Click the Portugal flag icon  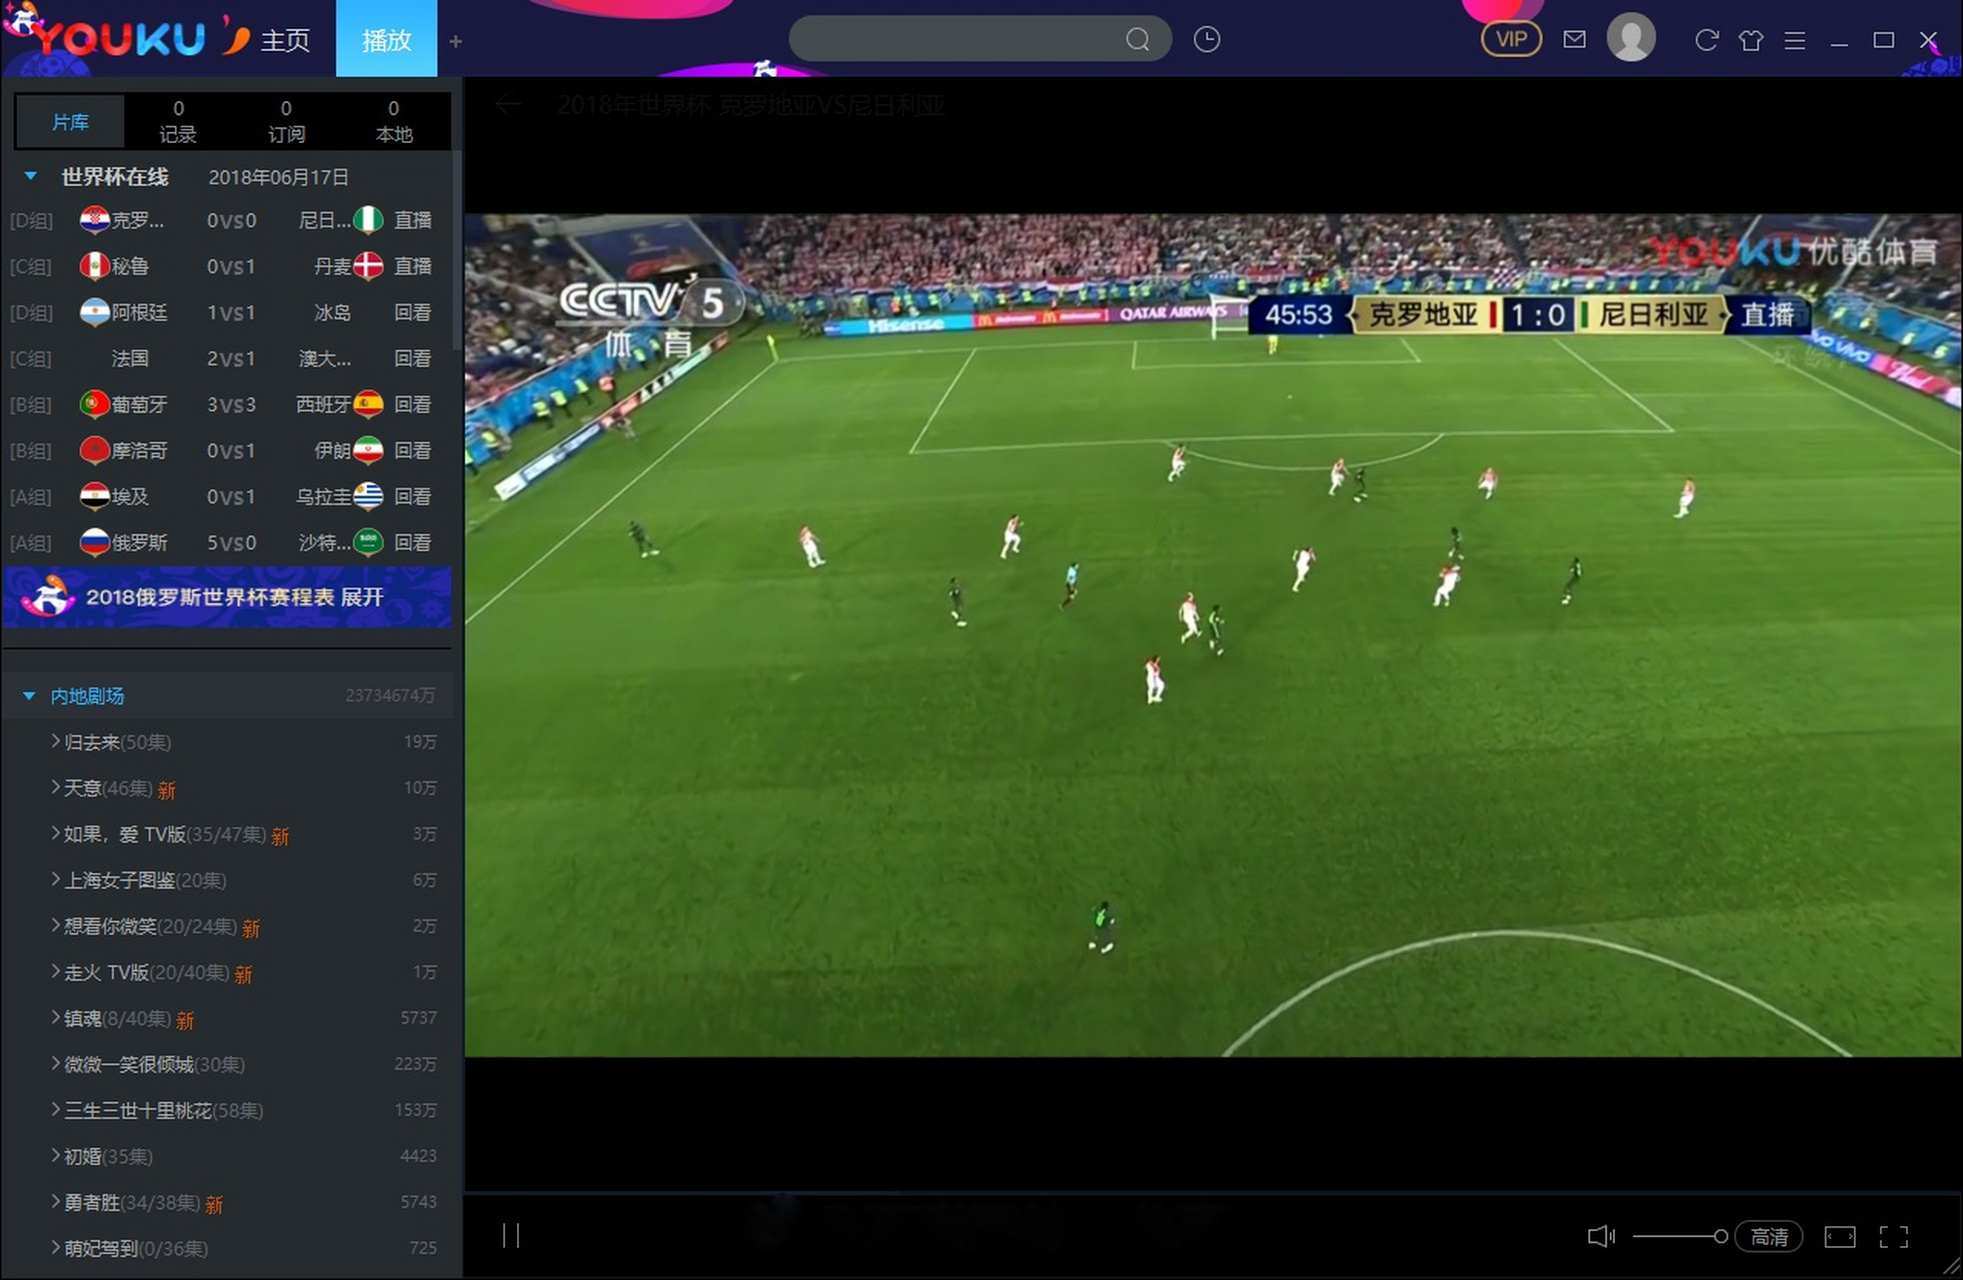point(95,404)
